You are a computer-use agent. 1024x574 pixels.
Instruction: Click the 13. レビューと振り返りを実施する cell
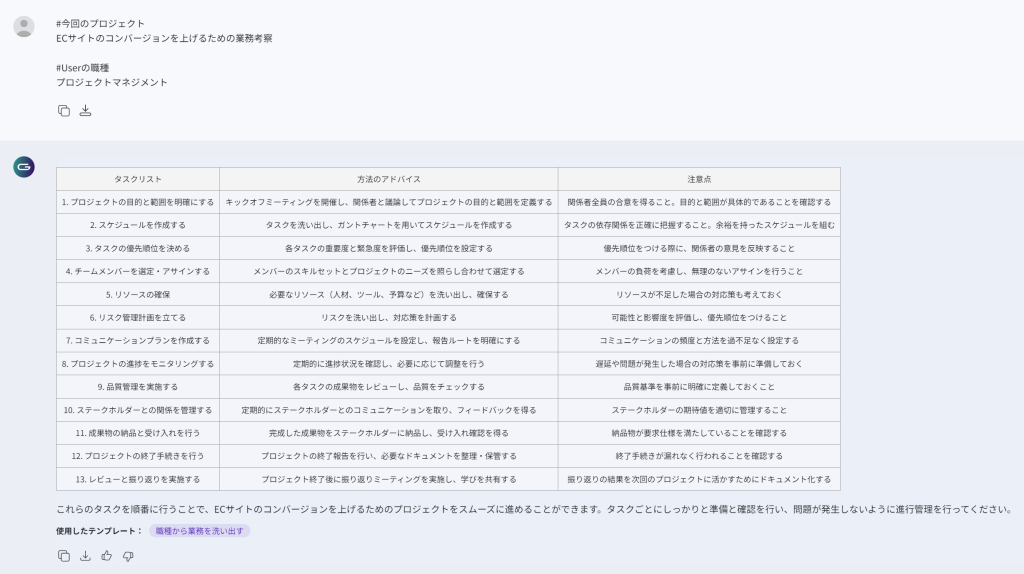[138, 480]
